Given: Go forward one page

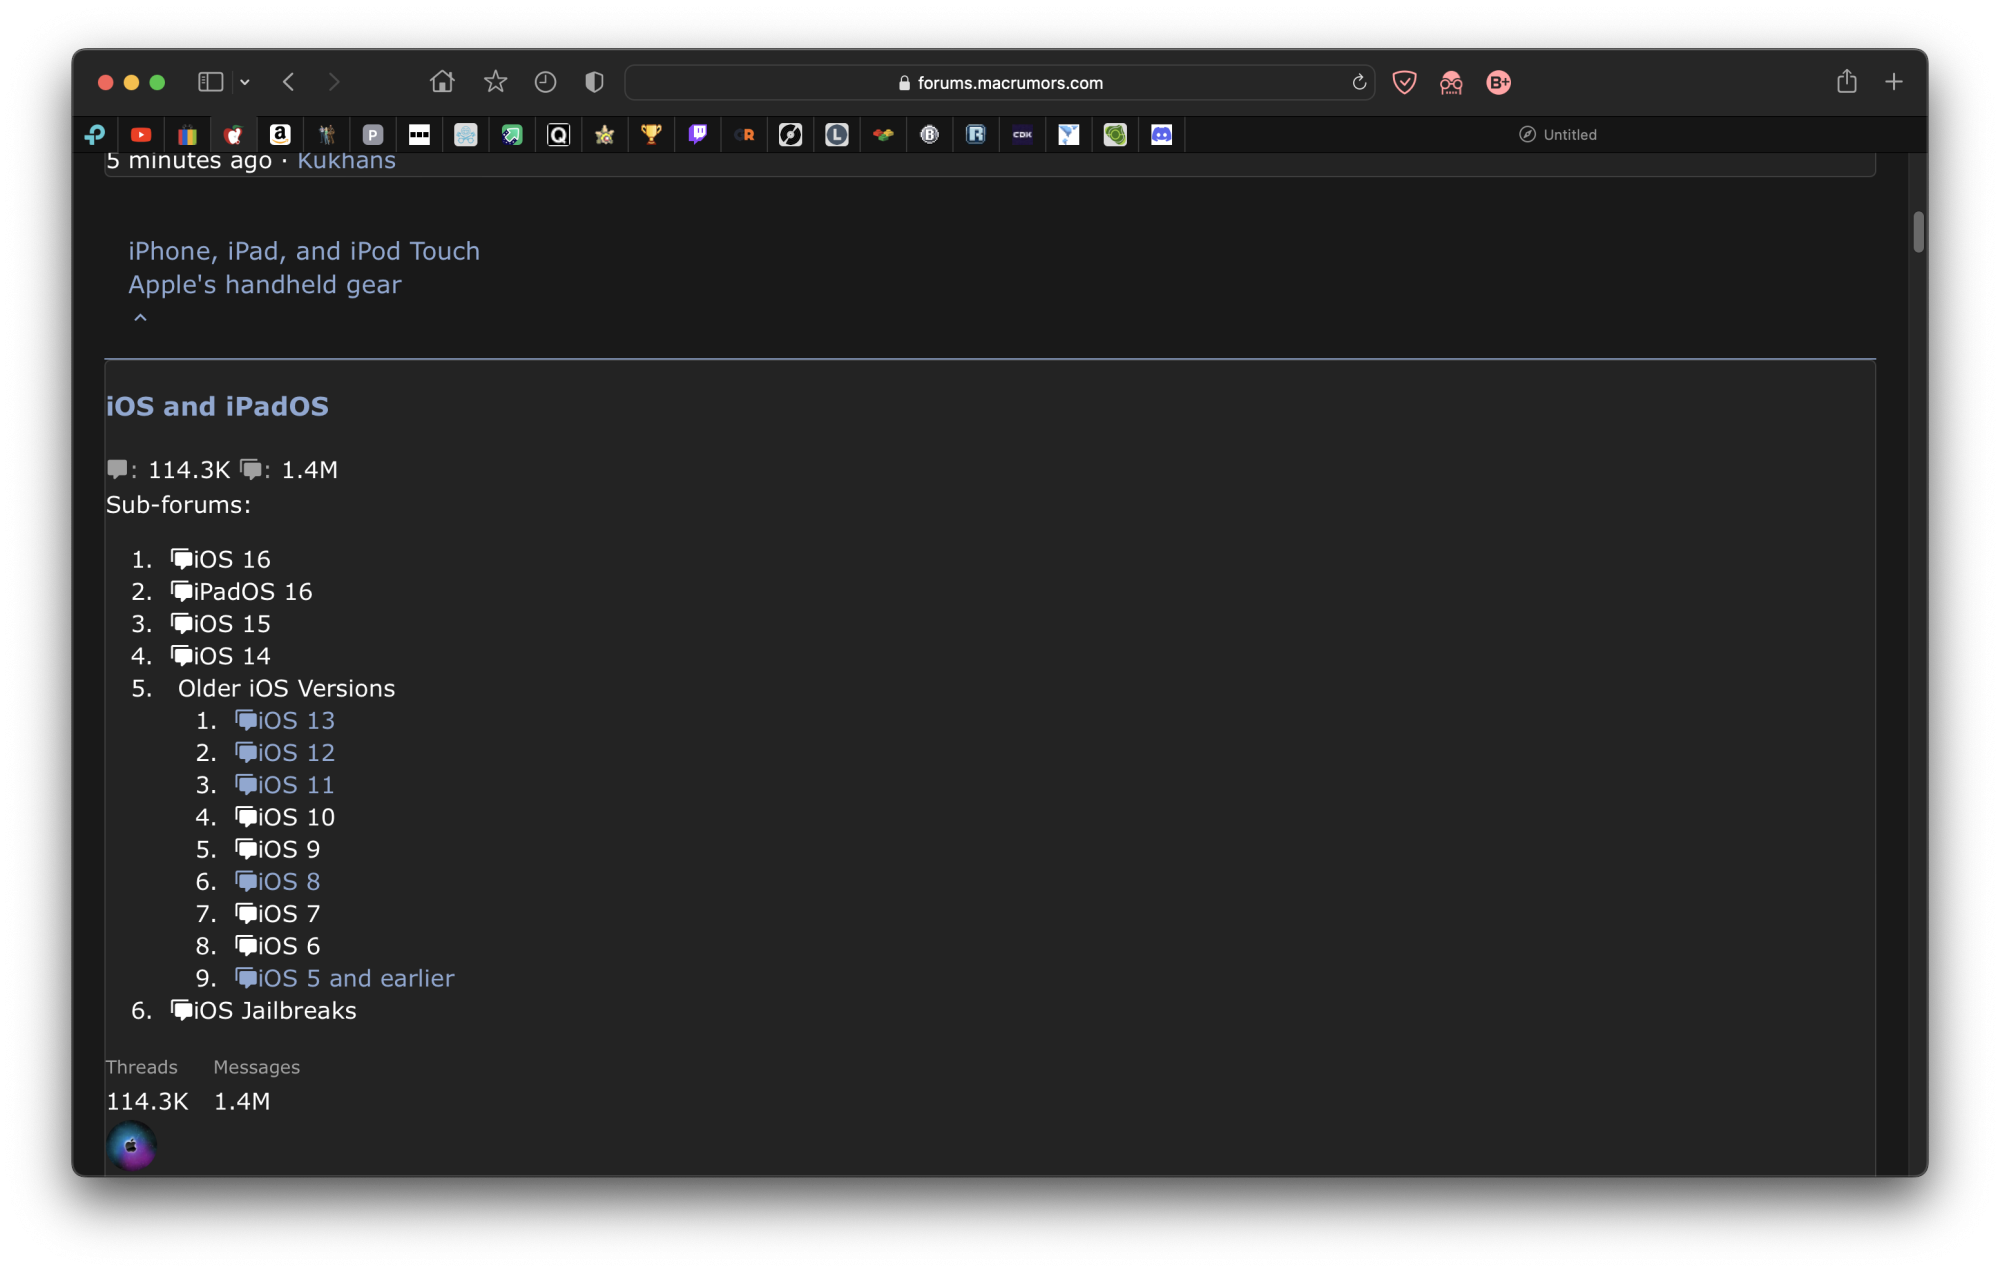Looking at the screenshot, I should (334, 82).
